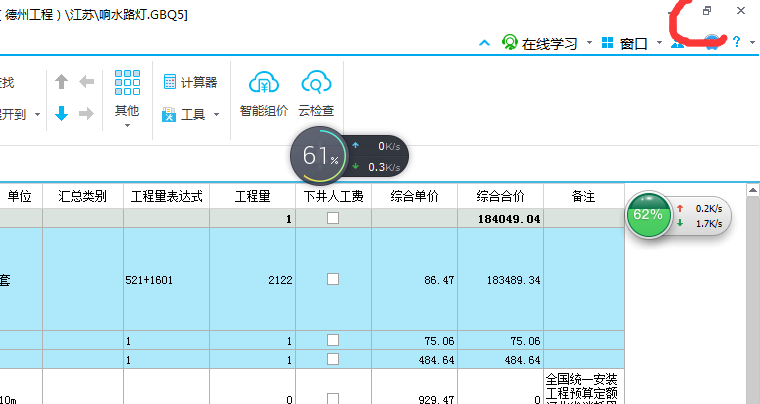Click the 单位 column header

pyautogui.click(x=19, y=196)
